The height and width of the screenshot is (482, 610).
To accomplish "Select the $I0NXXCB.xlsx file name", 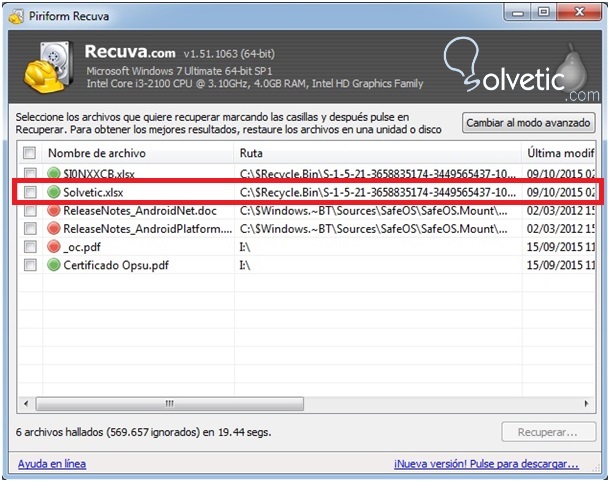I will point(99,174).
